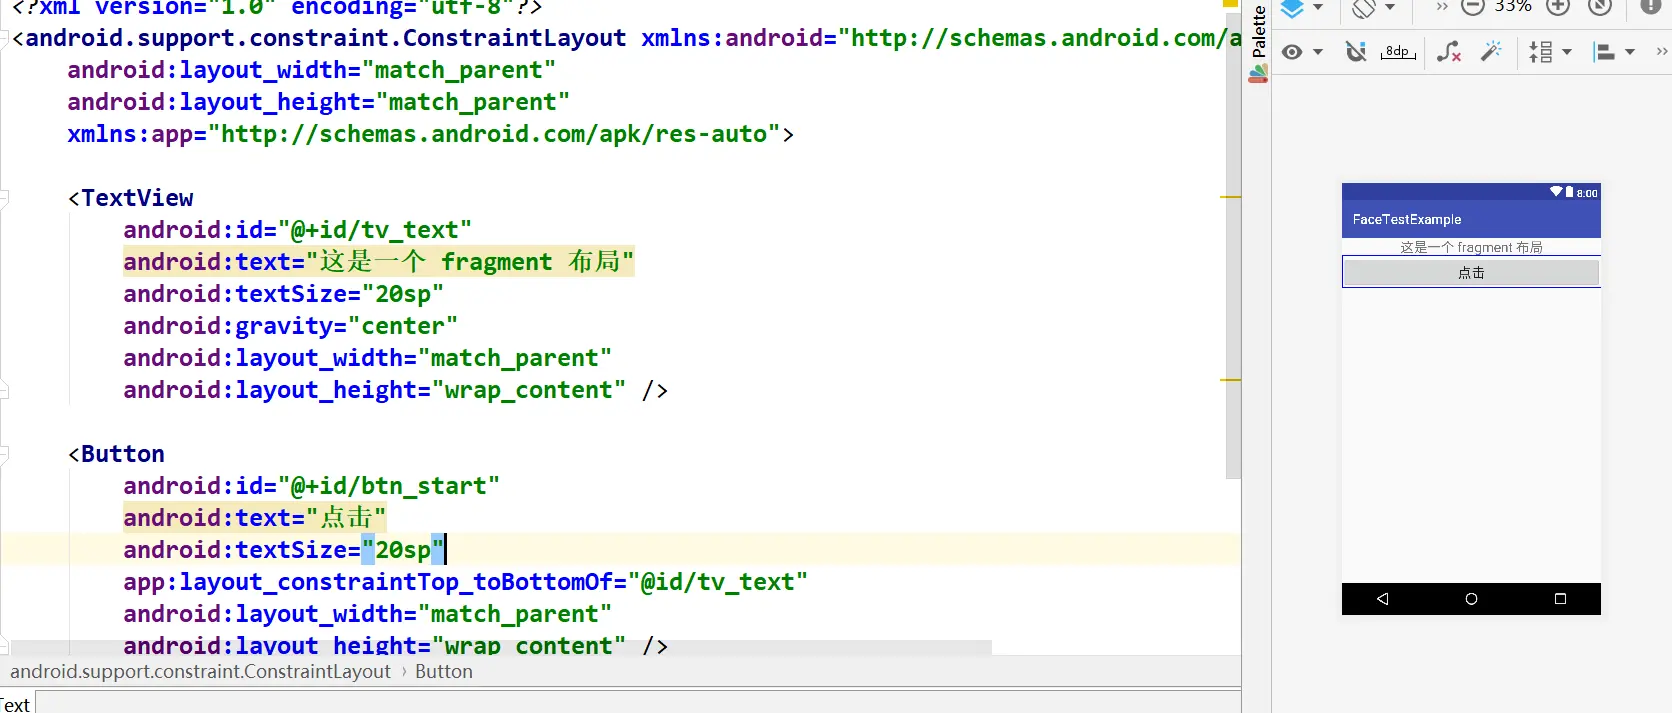Click the android:id="@+id/btn_start" line

click(x=311, y=486)
